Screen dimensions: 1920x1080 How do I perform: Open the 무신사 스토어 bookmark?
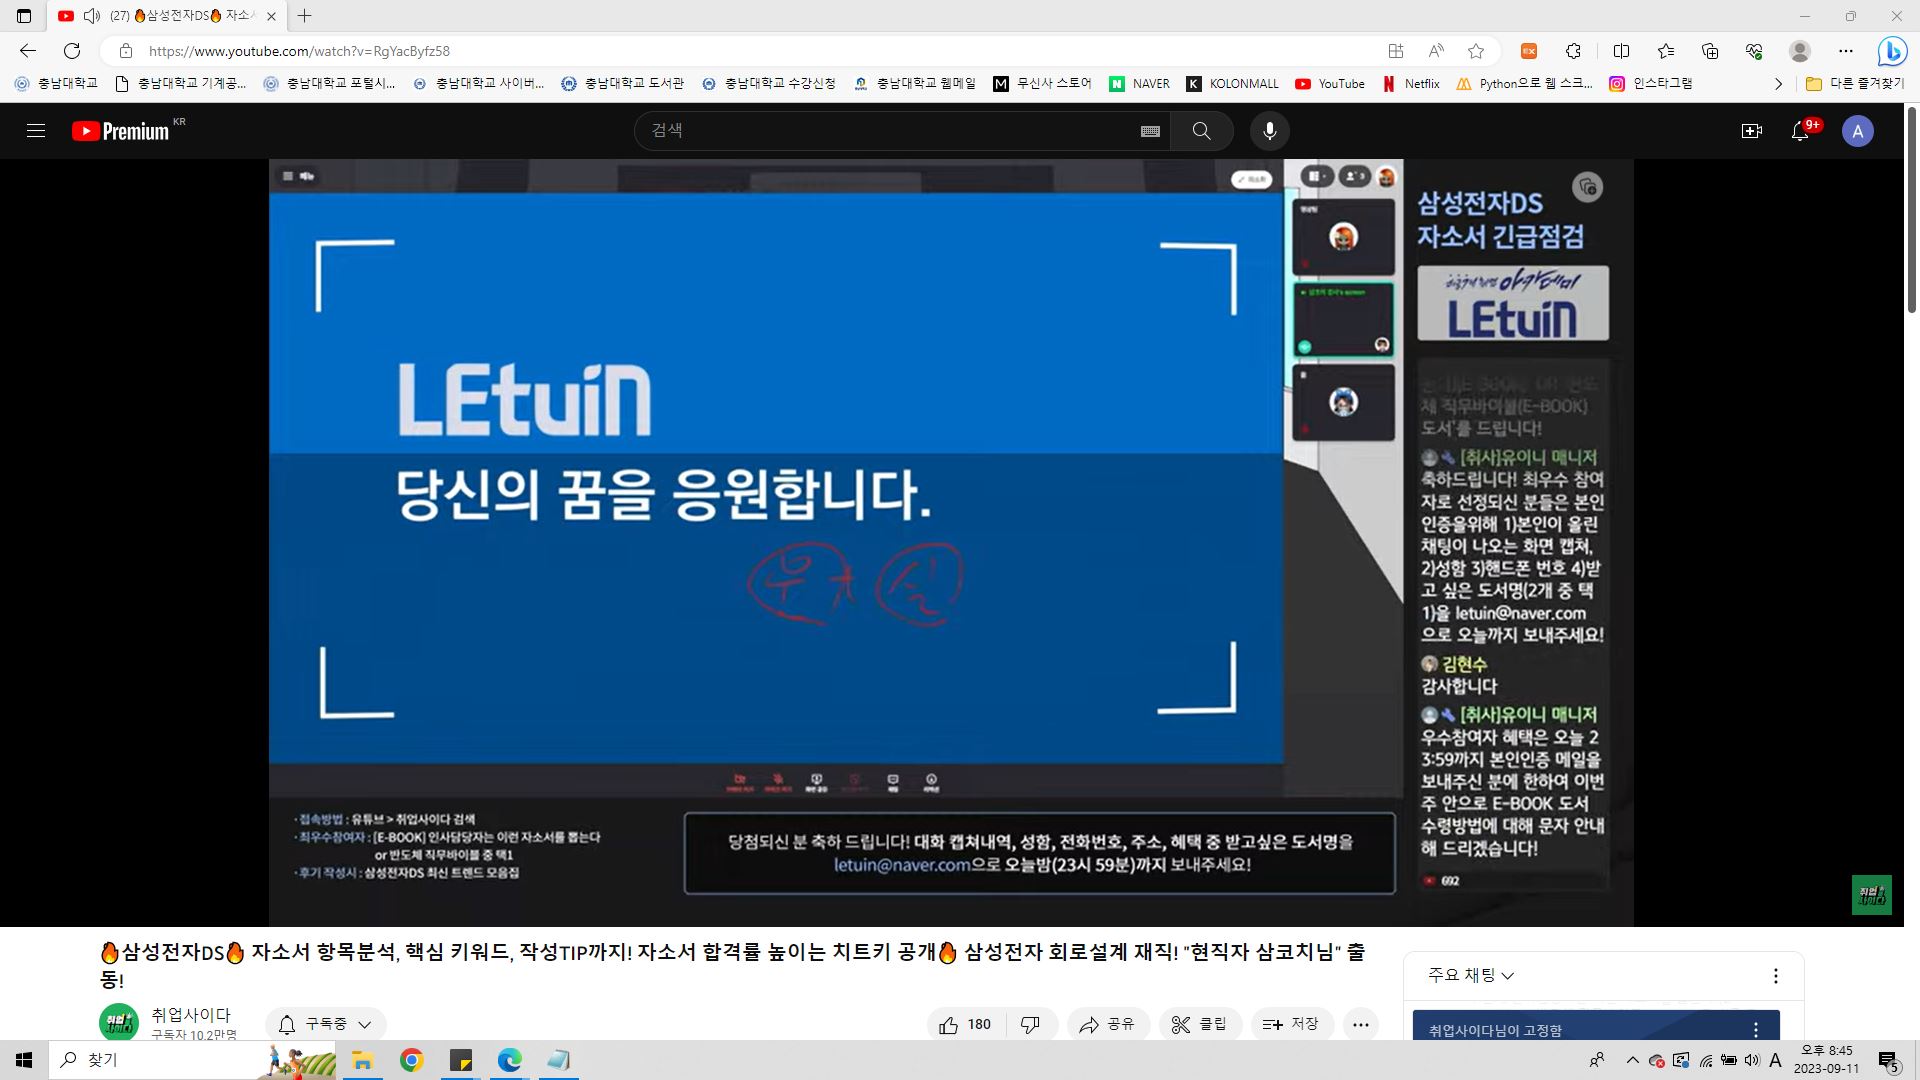click(1042, 84)
